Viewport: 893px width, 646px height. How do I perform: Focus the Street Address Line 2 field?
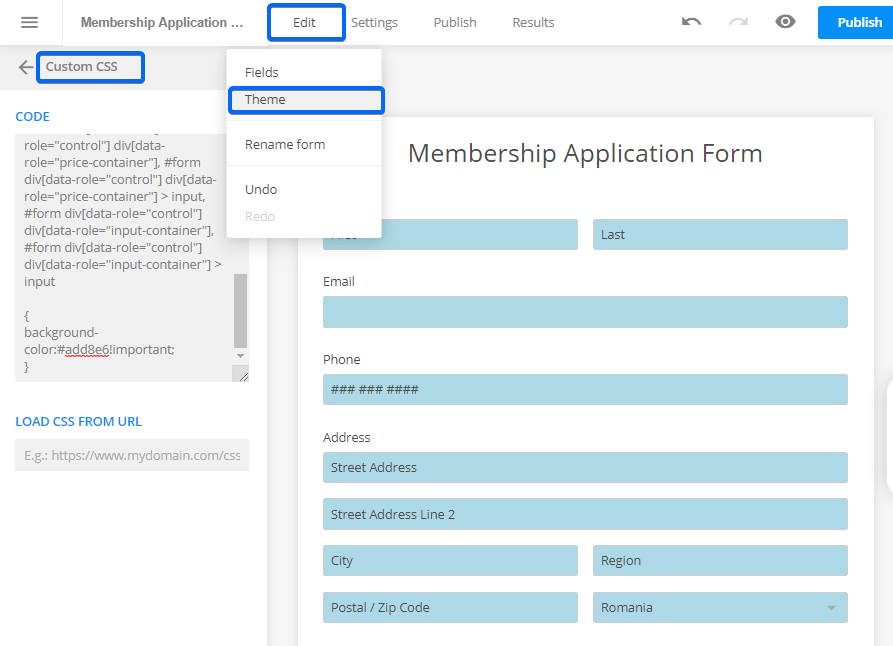(585, 514)
